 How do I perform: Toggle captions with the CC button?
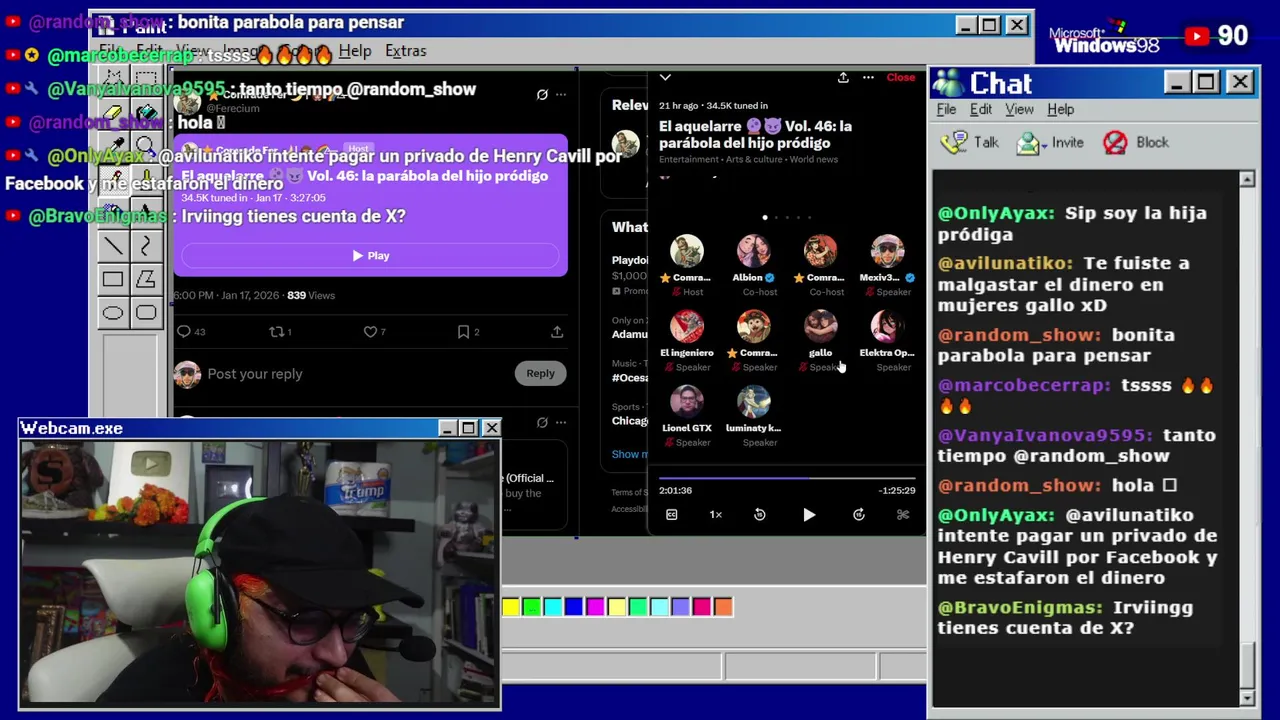click(x=672, y=514)
